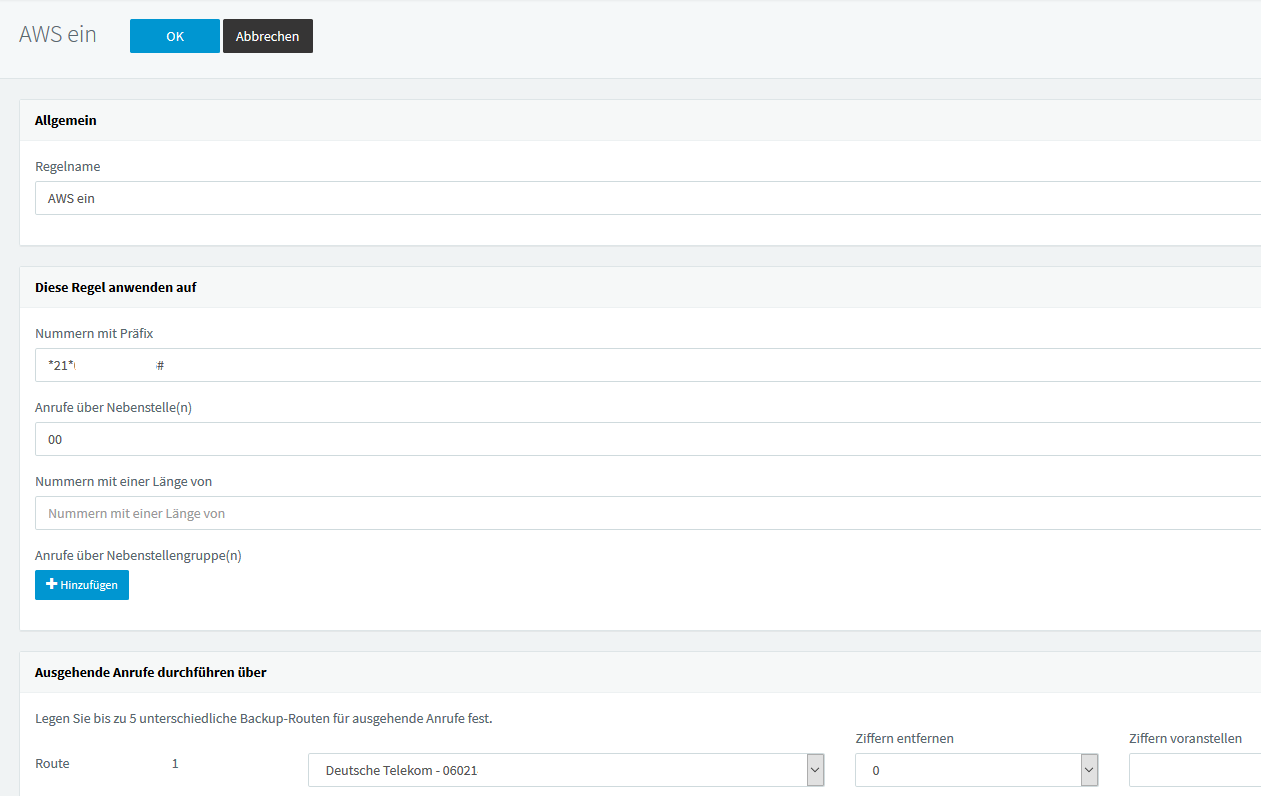Click the arrow of Ziffern entfernen select

1089,770
